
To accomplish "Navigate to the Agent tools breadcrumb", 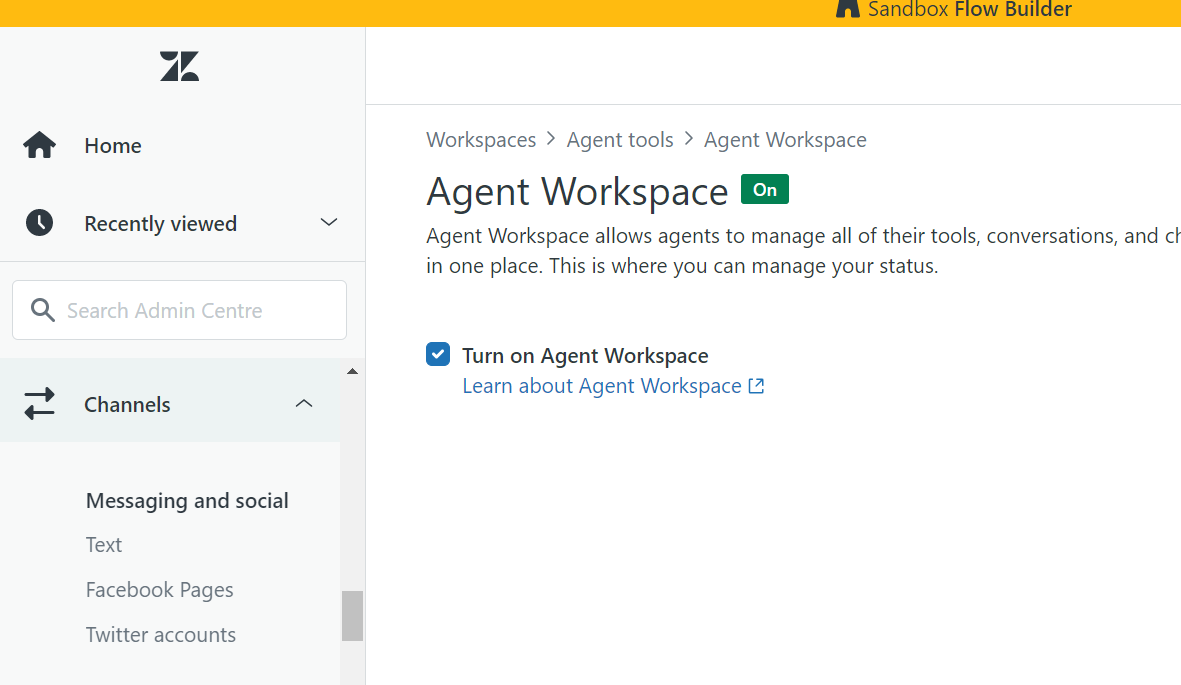I will (620, 140).
